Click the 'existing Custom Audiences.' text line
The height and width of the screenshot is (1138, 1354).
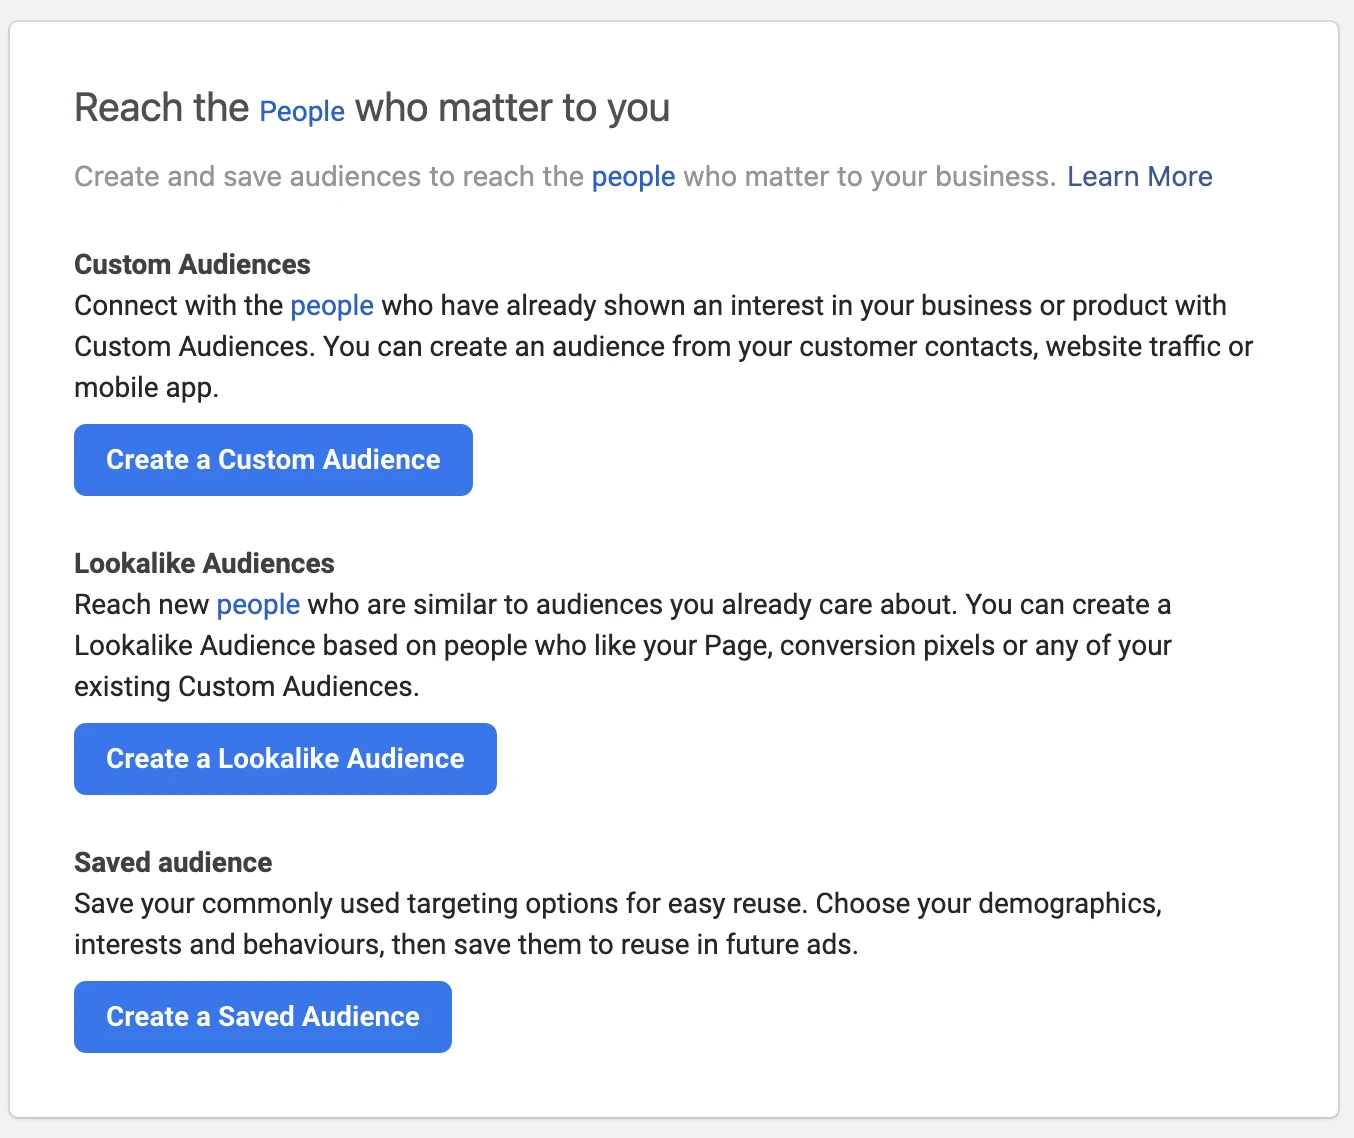(x=246, y=687)
